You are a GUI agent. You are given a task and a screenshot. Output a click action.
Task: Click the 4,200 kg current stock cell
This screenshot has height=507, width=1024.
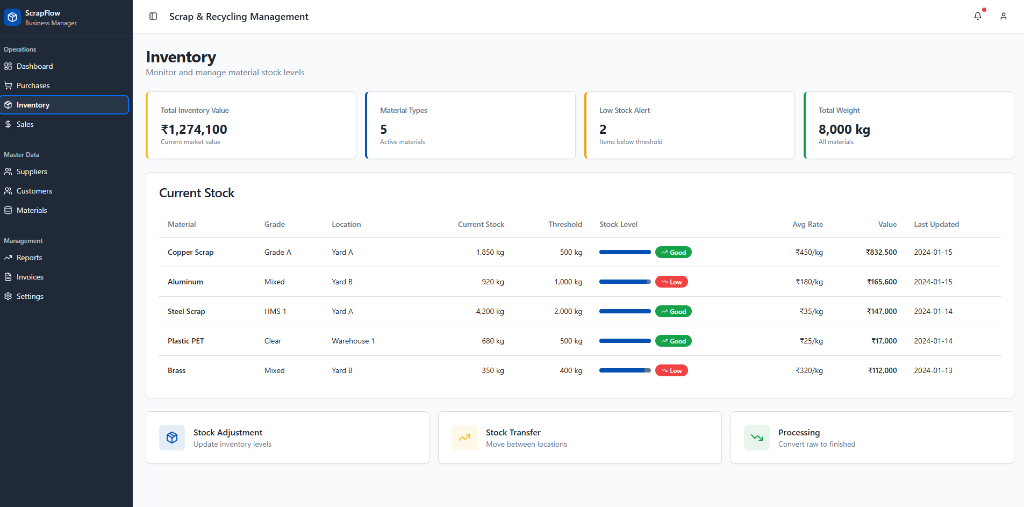(490, 312)
